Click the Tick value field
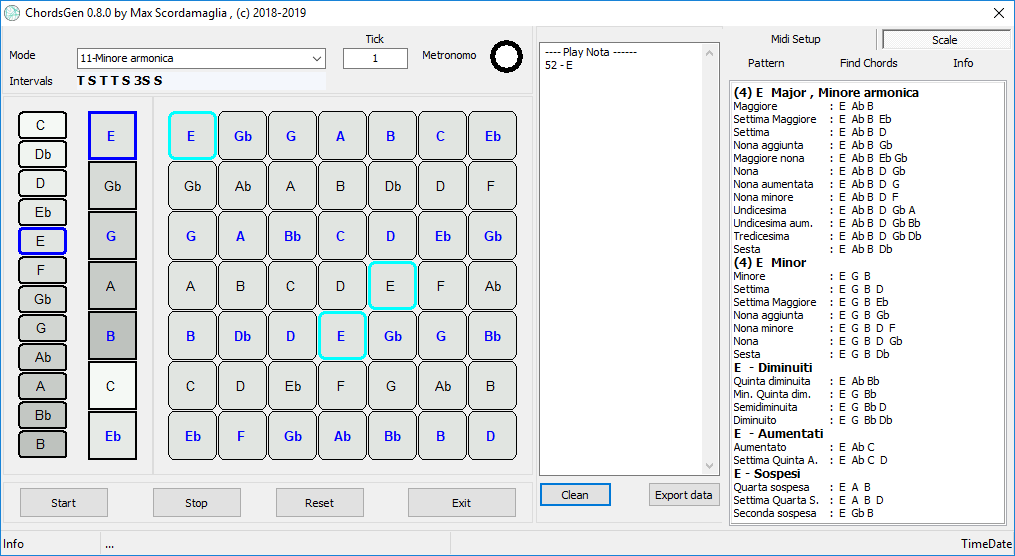1015x556 pixels. 375,58
